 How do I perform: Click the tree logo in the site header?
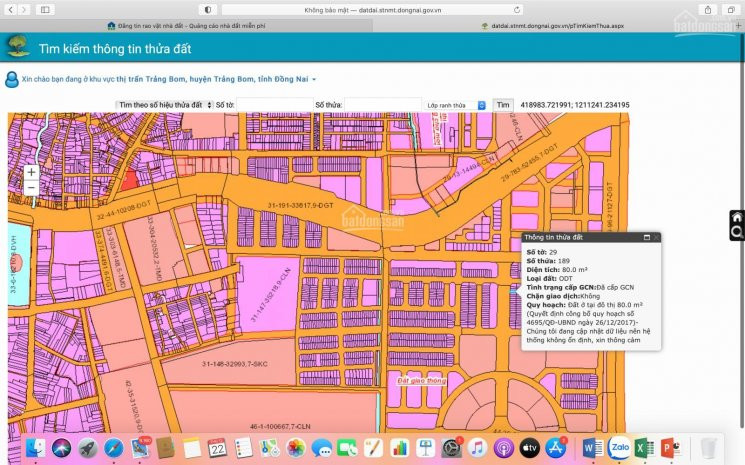point(18,47)
